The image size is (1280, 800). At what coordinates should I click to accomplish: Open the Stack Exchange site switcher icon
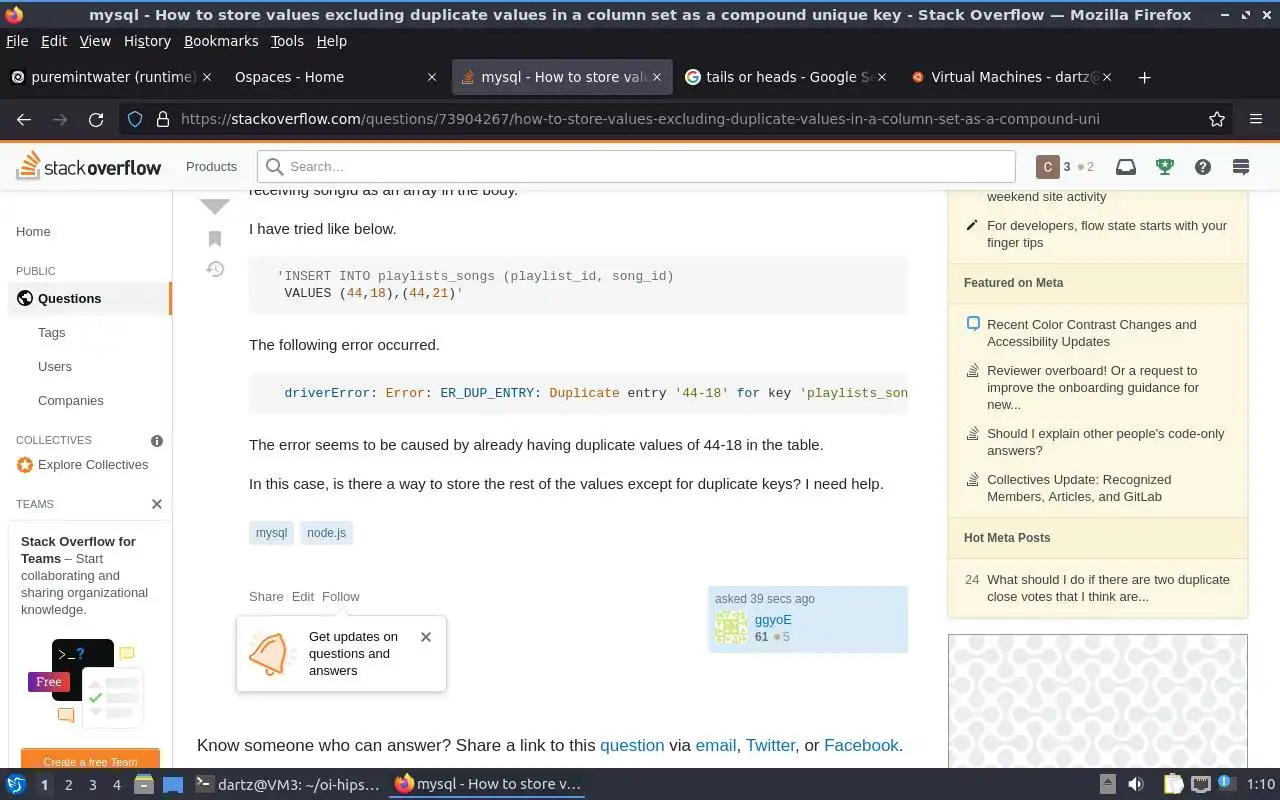coord(1241,167)
